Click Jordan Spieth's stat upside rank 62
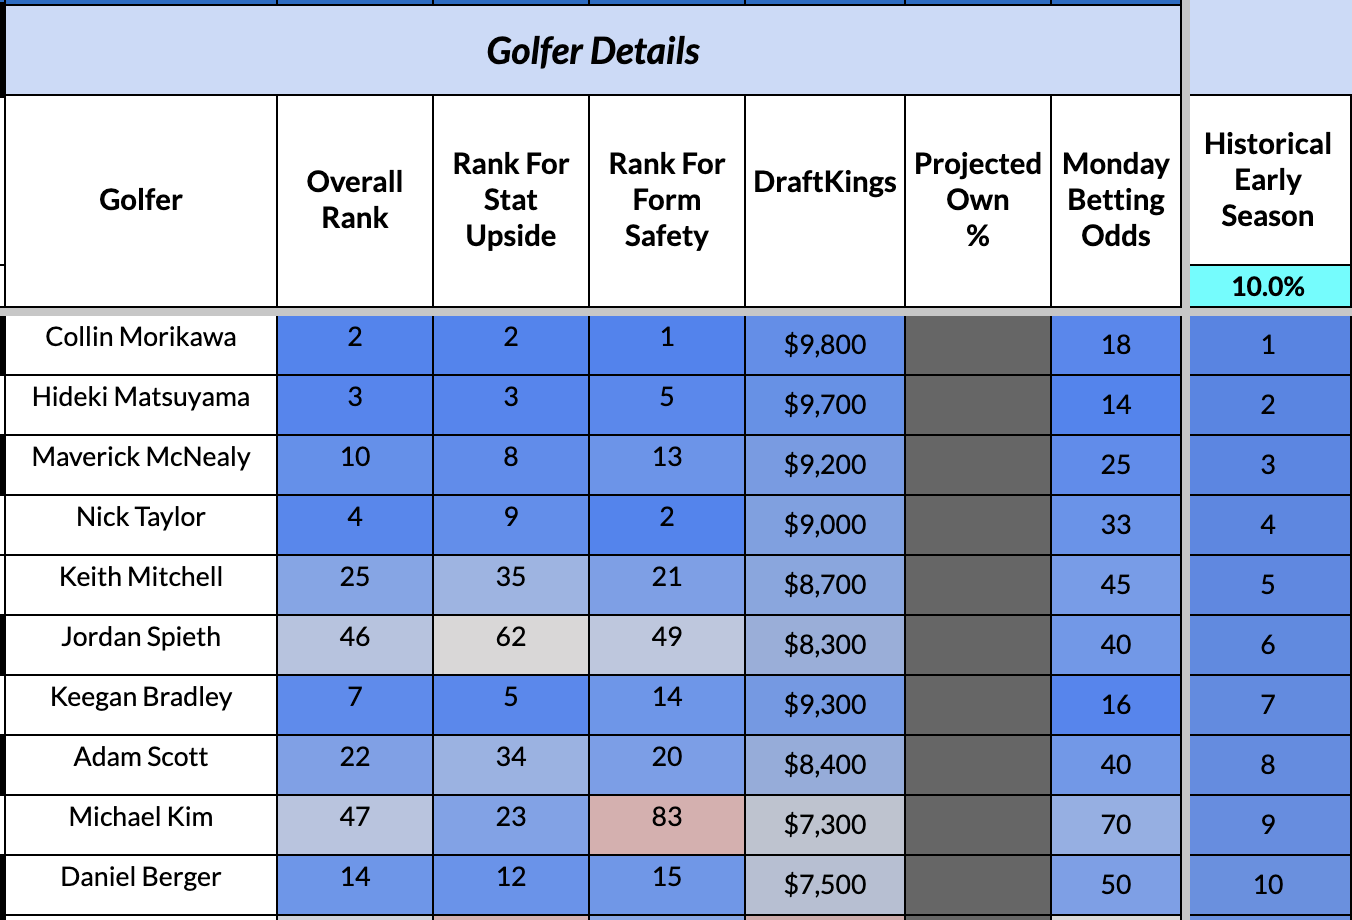This screenshot has height=920, width=1352. tap(511, 638)
